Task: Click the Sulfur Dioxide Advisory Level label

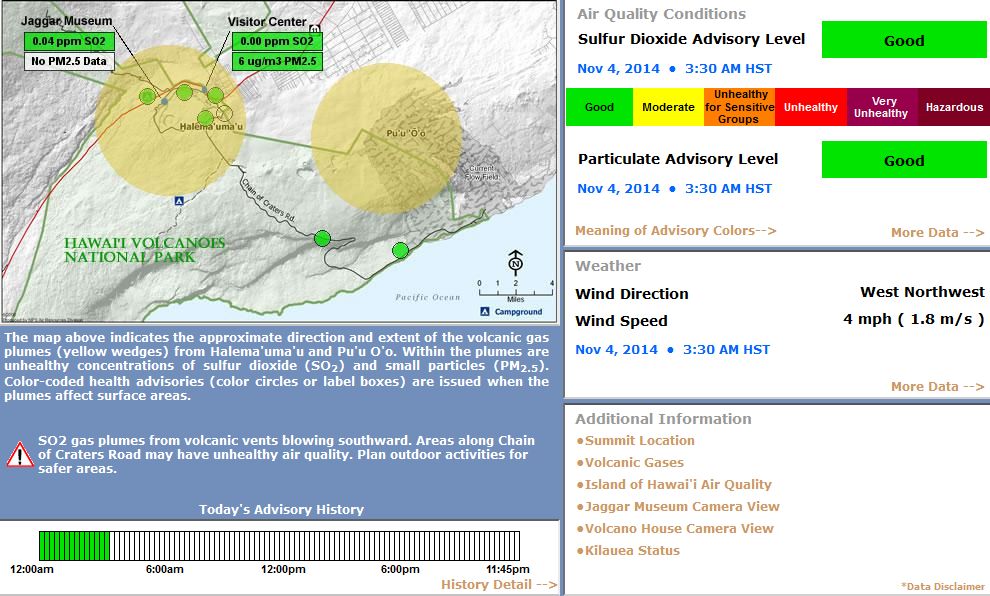Action: tap(691, 39)
